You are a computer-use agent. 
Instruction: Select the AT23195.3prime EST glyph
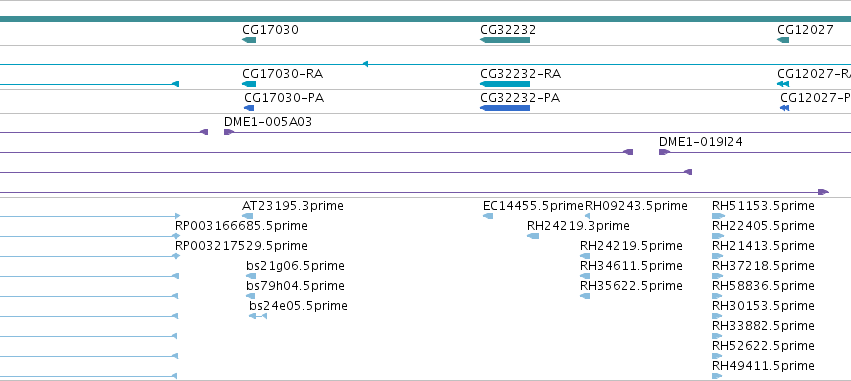coord(247,216)
